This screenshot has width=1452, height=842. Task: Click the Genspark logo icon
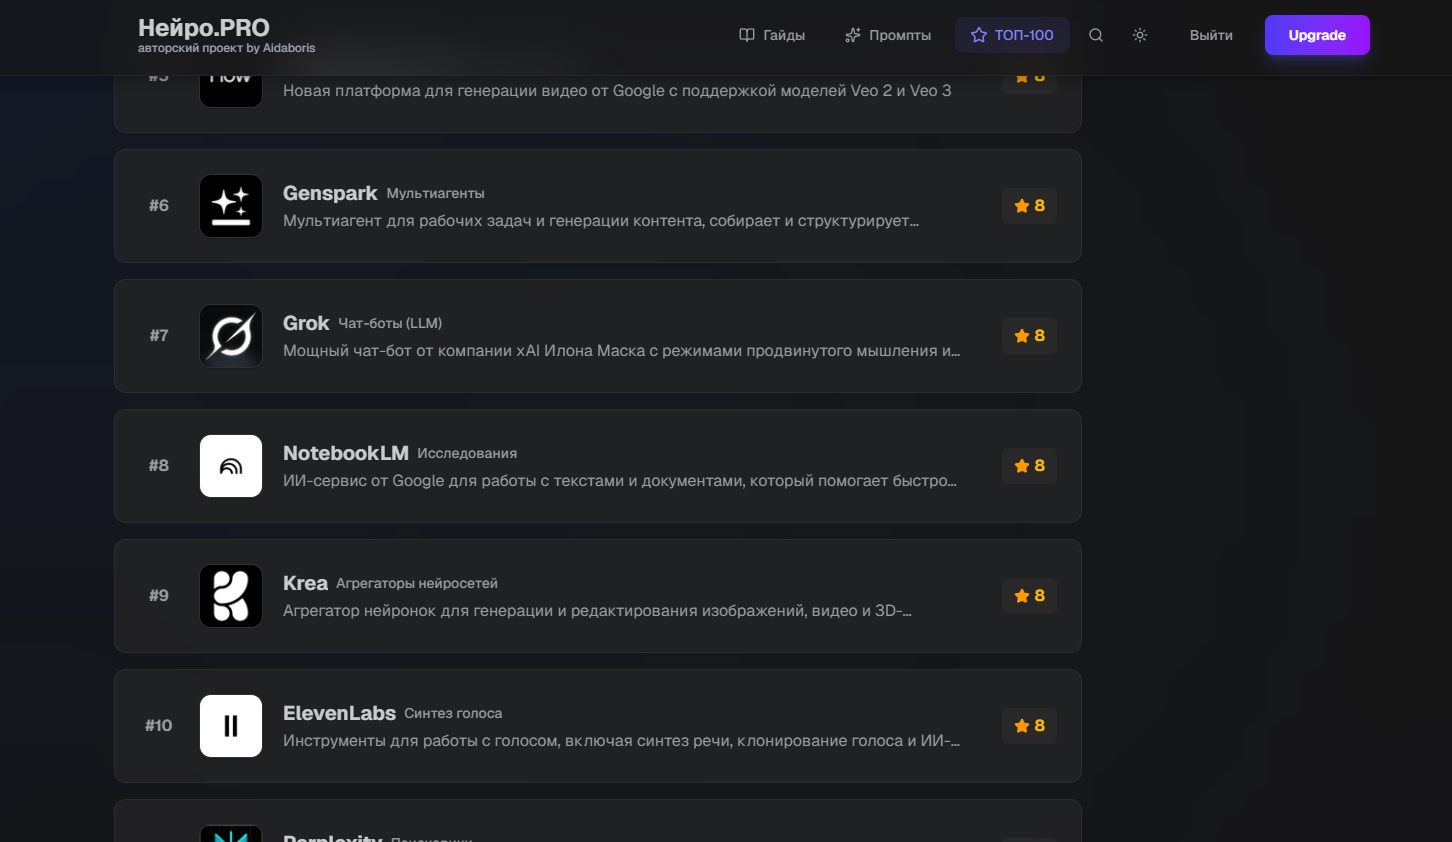(231, 206)
